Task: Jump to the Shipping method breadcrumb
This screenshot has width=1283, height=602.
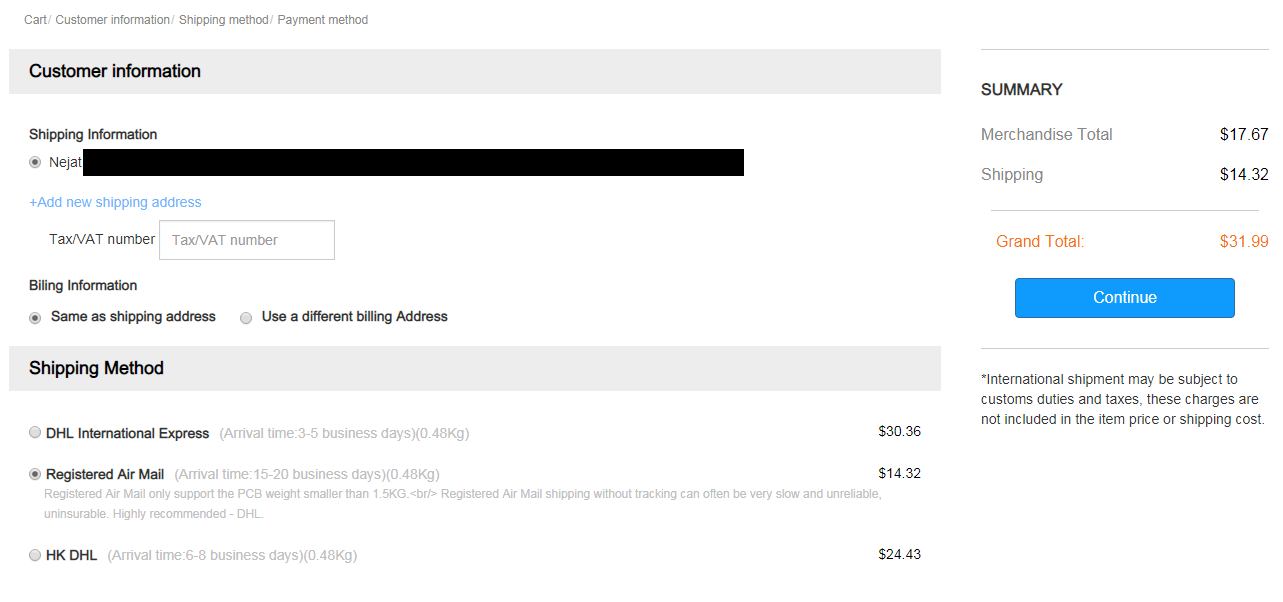Action: (x=223, y=20)
